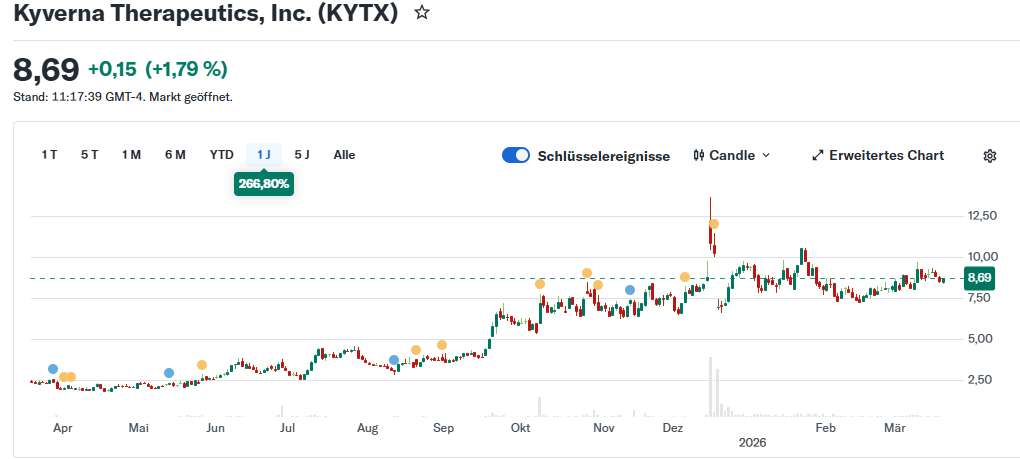Click the 2026 year label on axis
1020x459 pixels.
click(753, 442)
